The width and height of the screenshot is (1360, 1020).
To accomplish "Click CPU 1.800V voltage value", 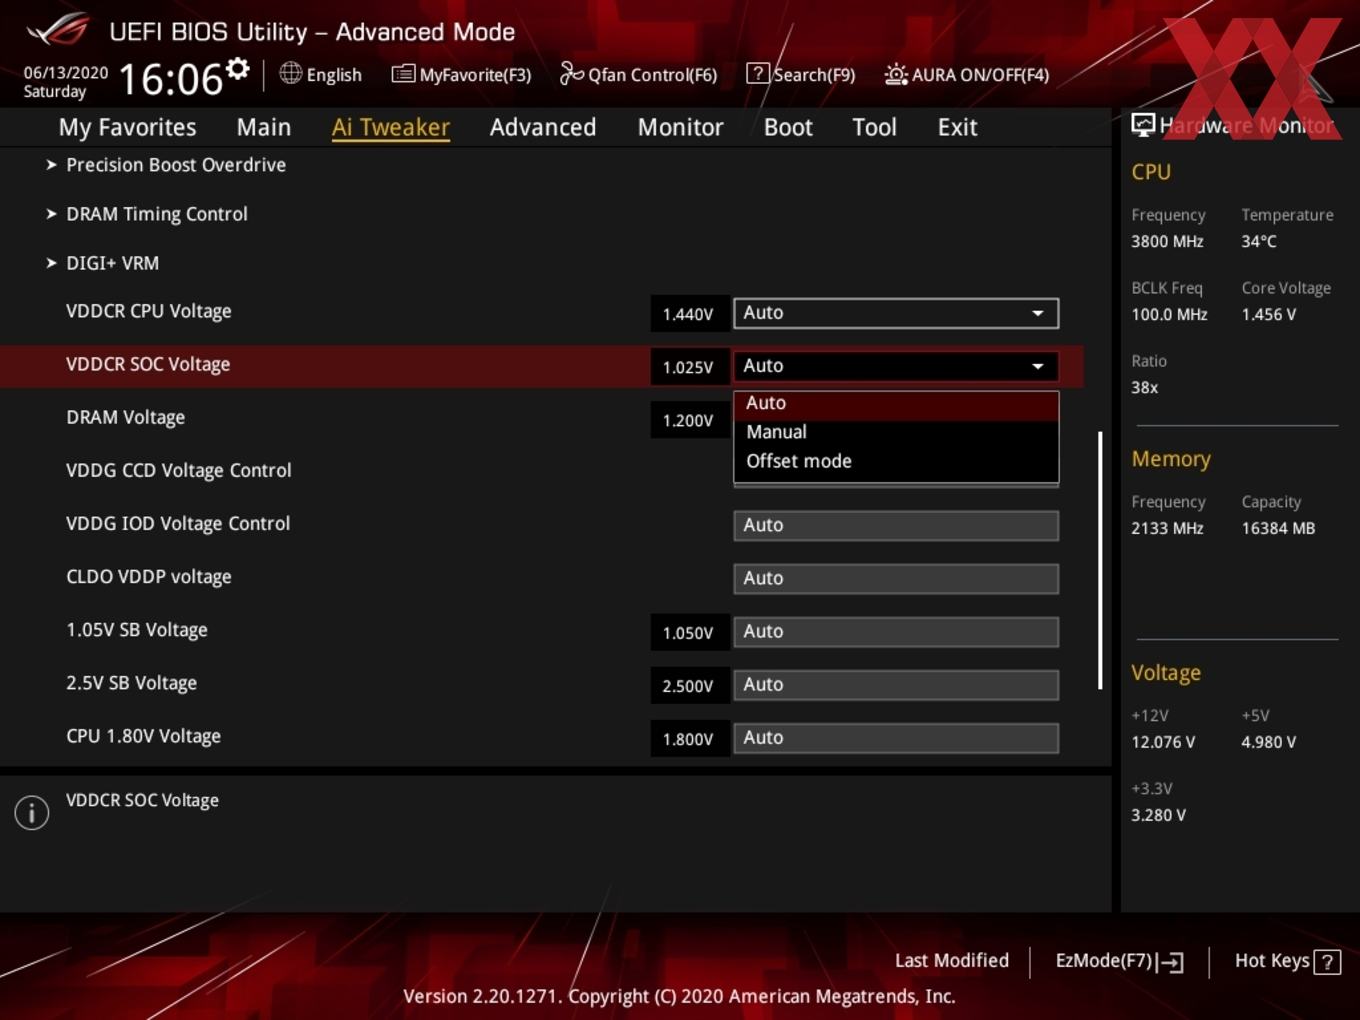I will [688, 739].
